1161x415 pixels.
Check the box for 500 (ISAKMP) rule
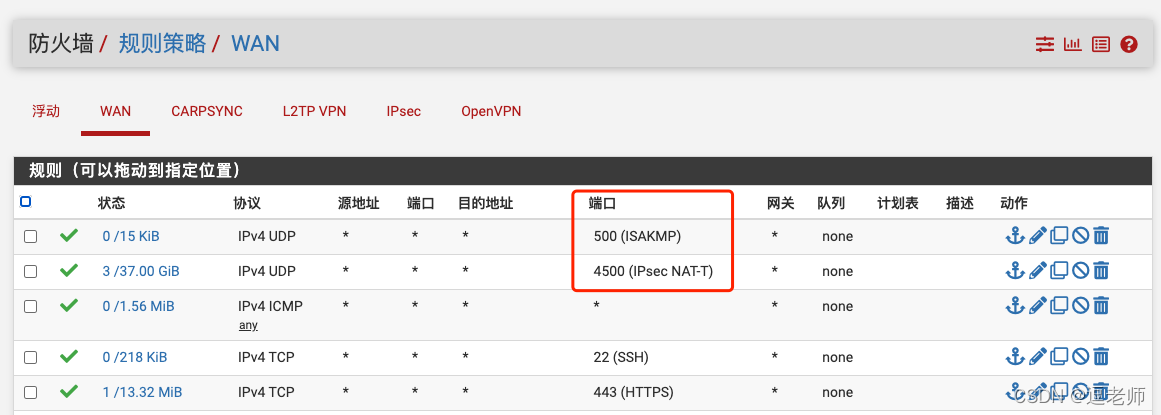30,236
